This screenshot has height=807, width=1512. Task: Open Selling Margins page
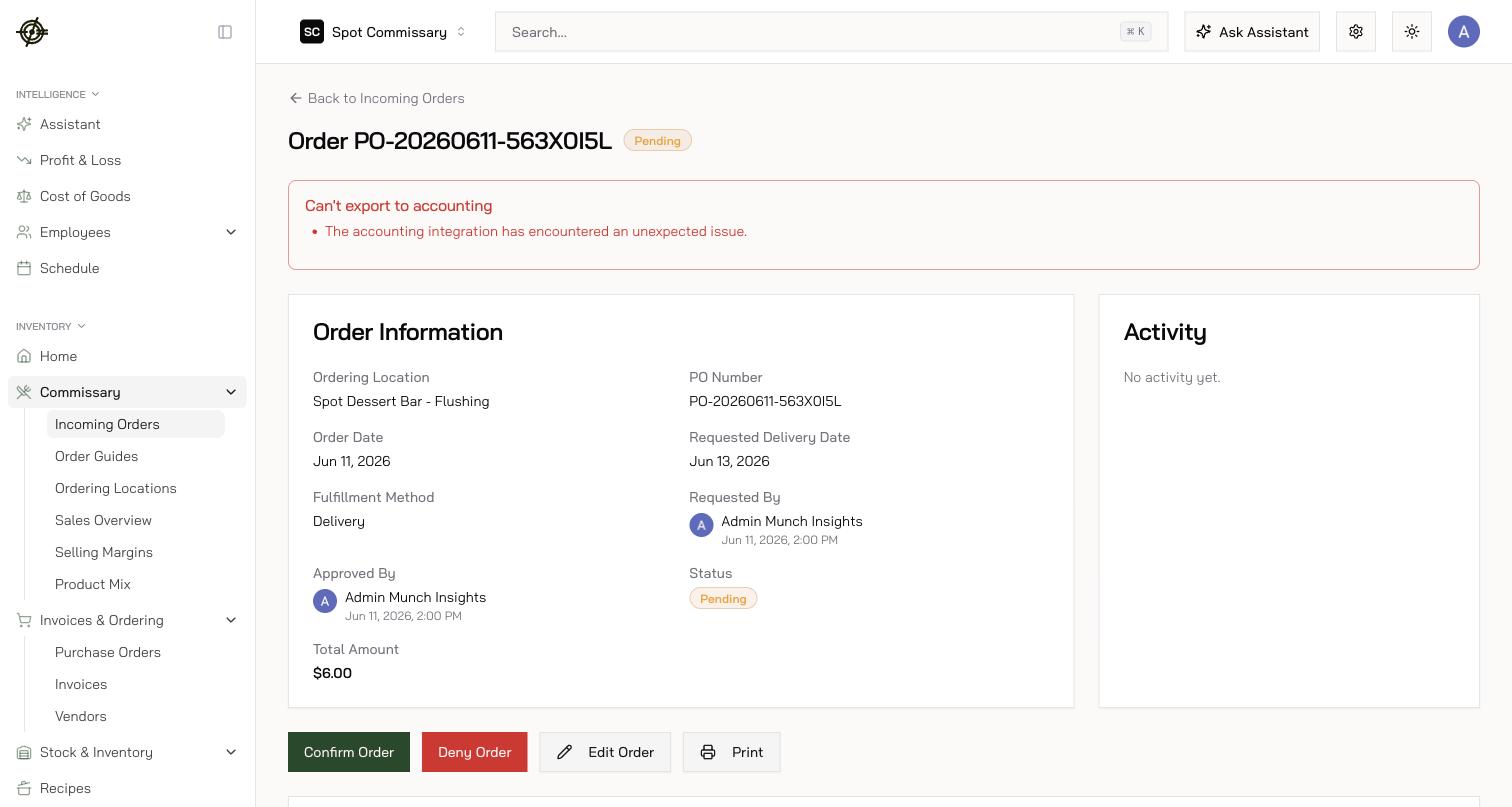(103, 552)
